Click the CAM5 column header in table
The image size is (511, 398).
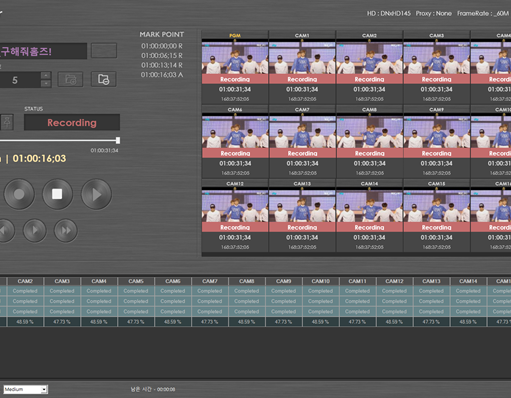[136, 281]
